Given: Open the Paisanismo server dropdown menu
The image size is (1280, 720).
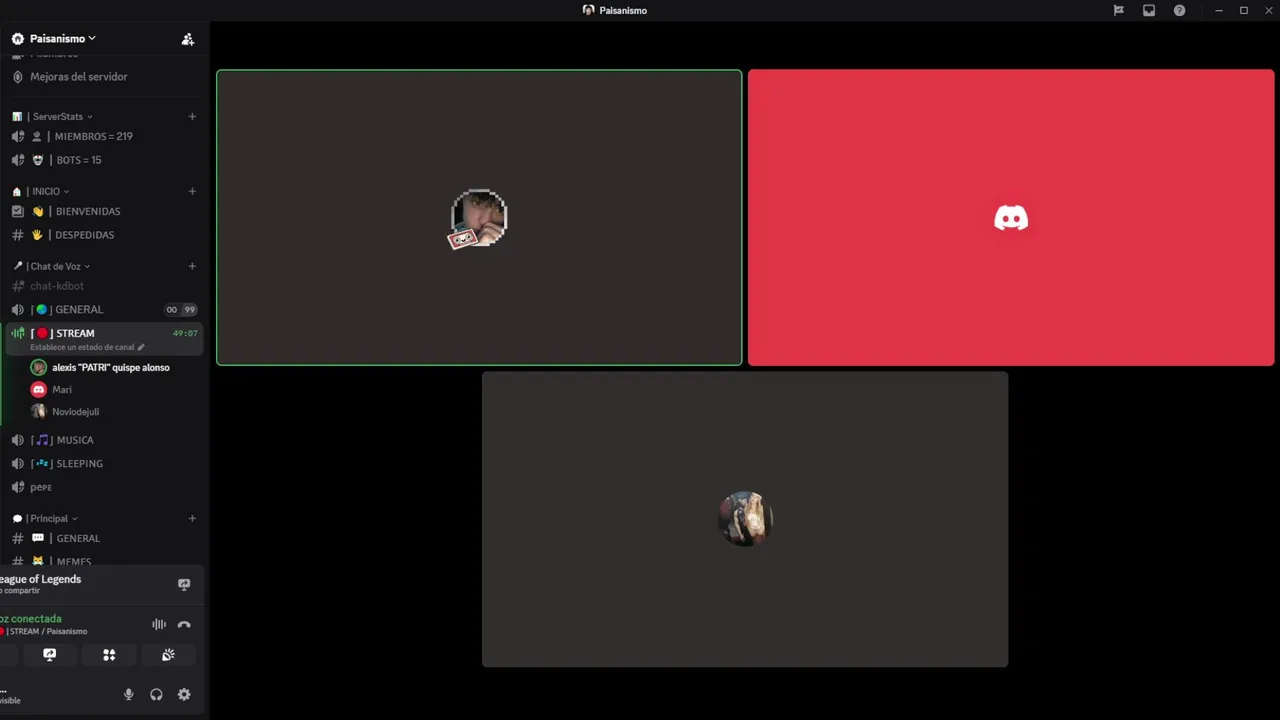Looking at the screenshot, I should pyautogui.click(x=62, y=39).
